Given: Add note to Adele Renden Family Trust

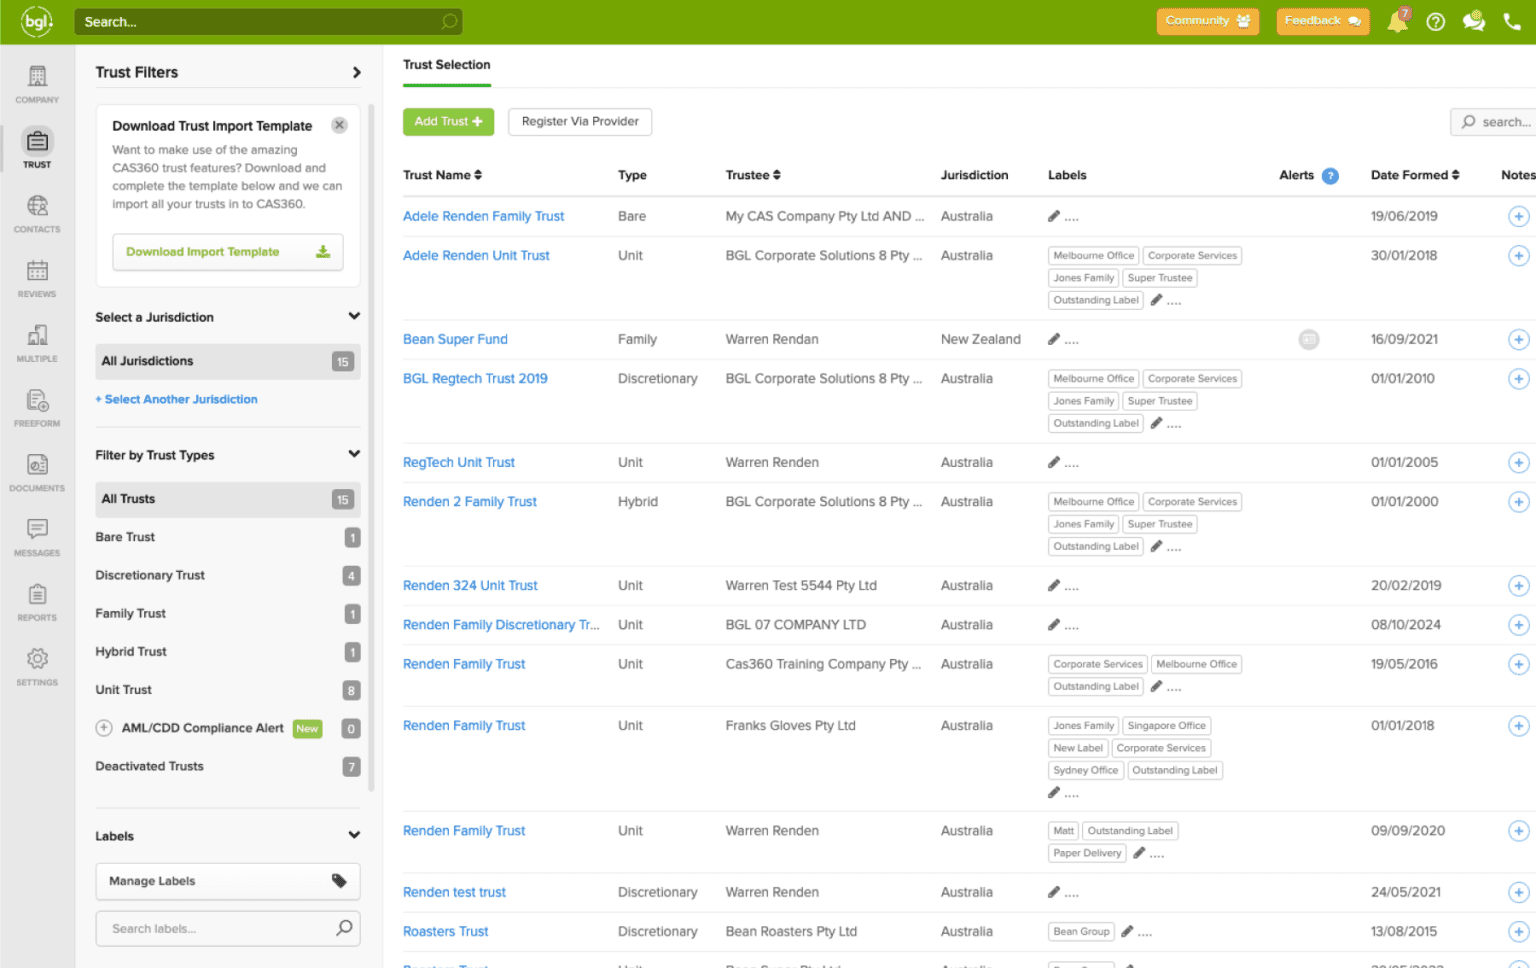Looking at the screenshot, I should pyautogui.click(x=1517, y=217).
